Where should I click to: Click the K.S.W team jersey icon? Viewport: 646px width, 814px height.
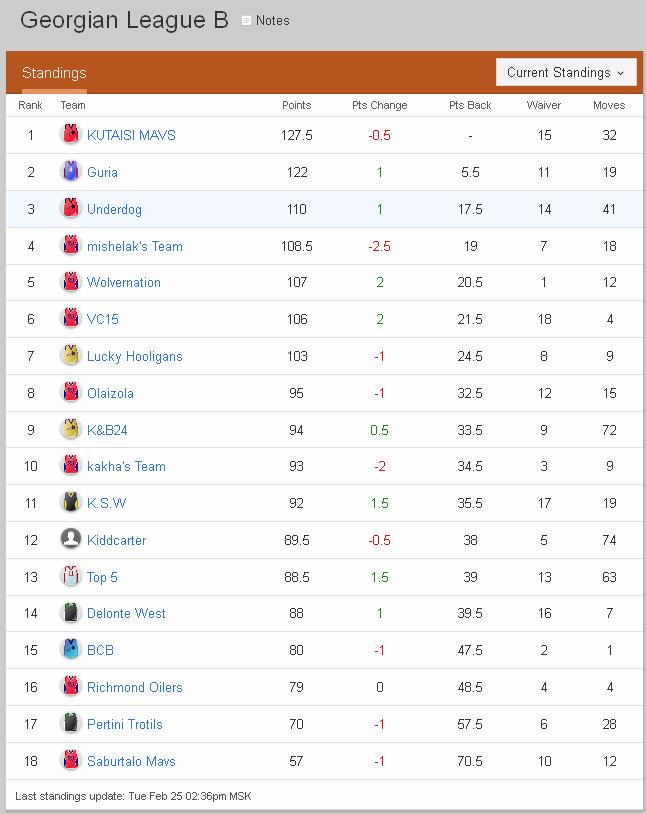coord(70,503)
